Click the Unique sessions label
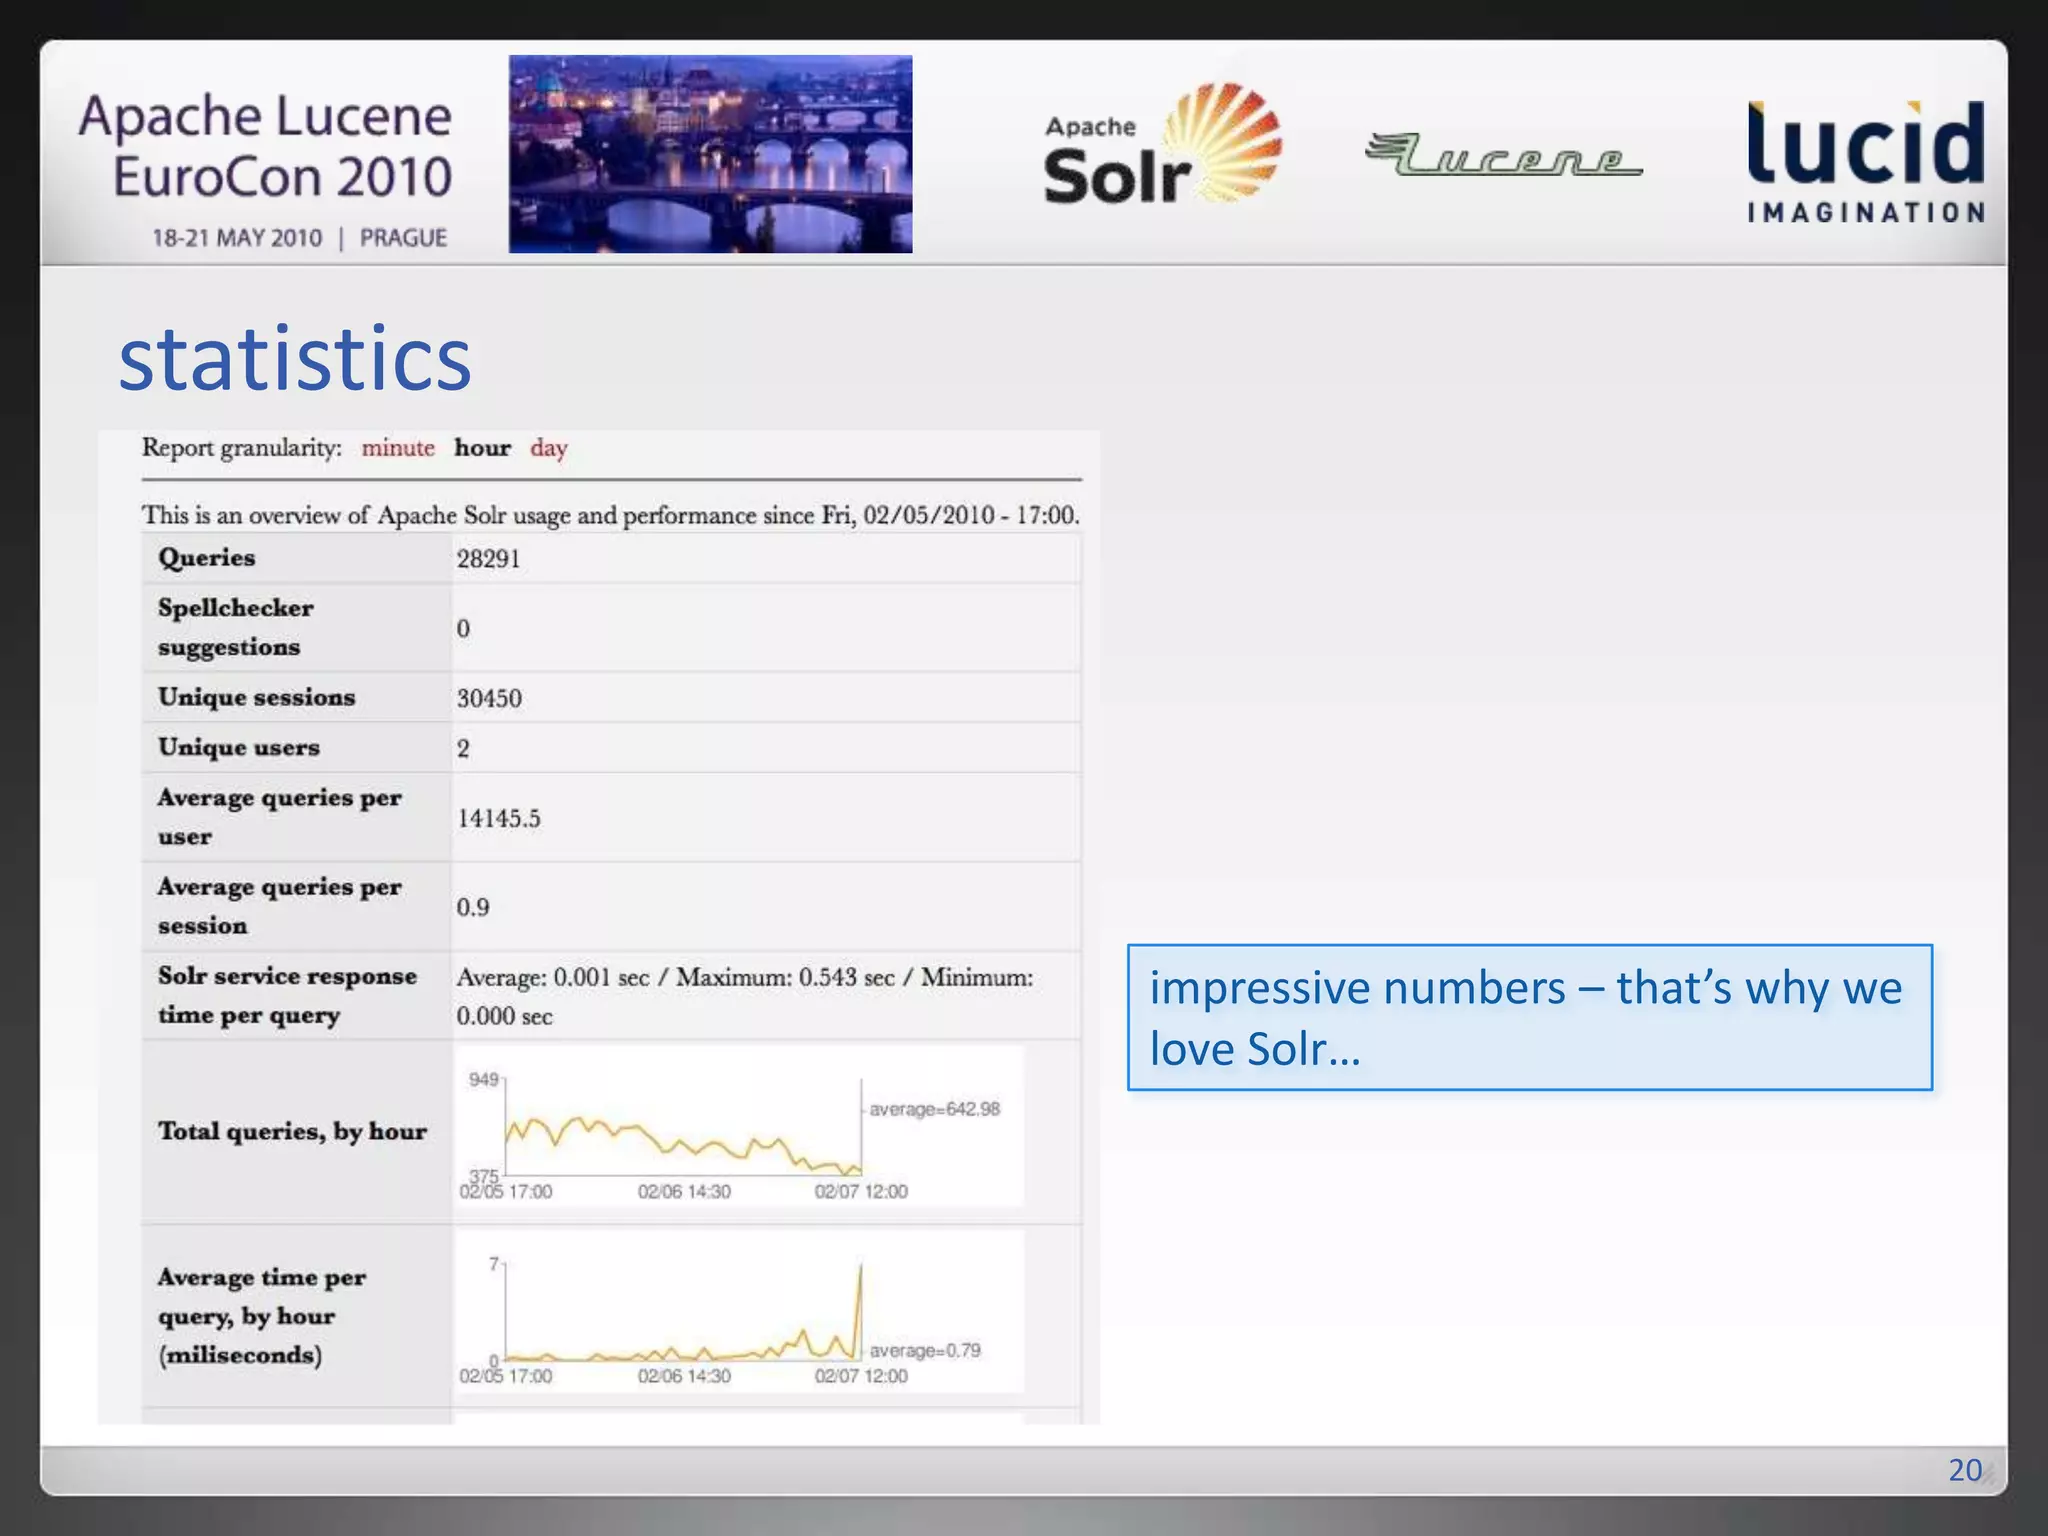2048x1536 pixels. click(256, 697)
